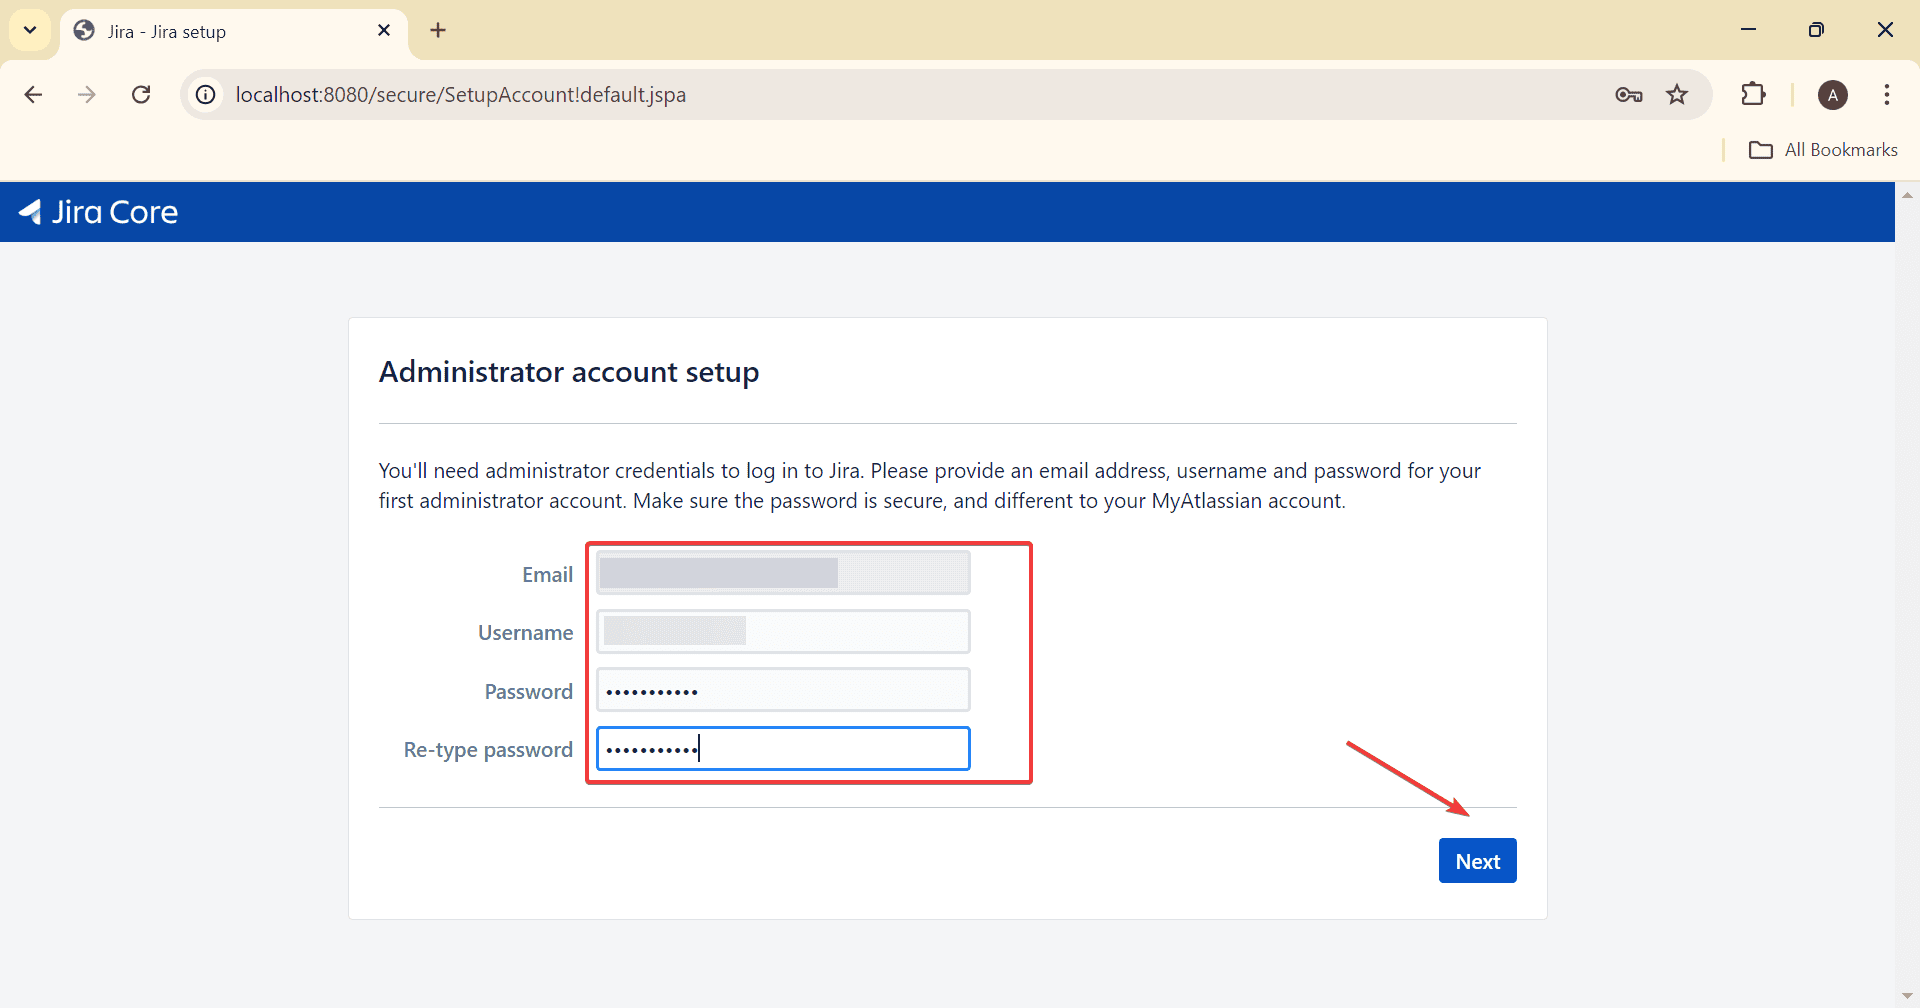Minimize the browser window

1748,30
